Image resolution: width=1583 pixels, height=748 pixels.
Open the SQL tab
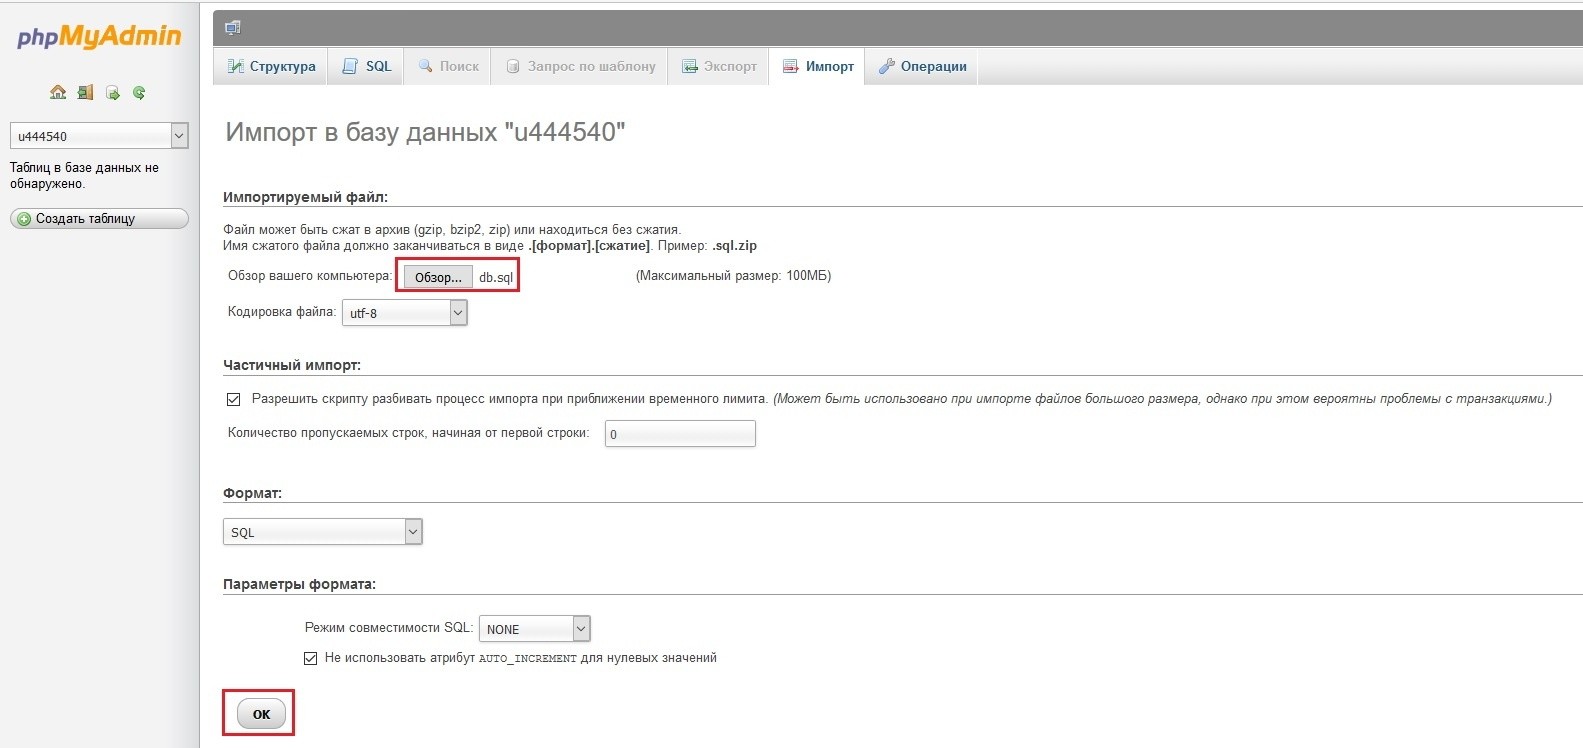pos(367,66)
